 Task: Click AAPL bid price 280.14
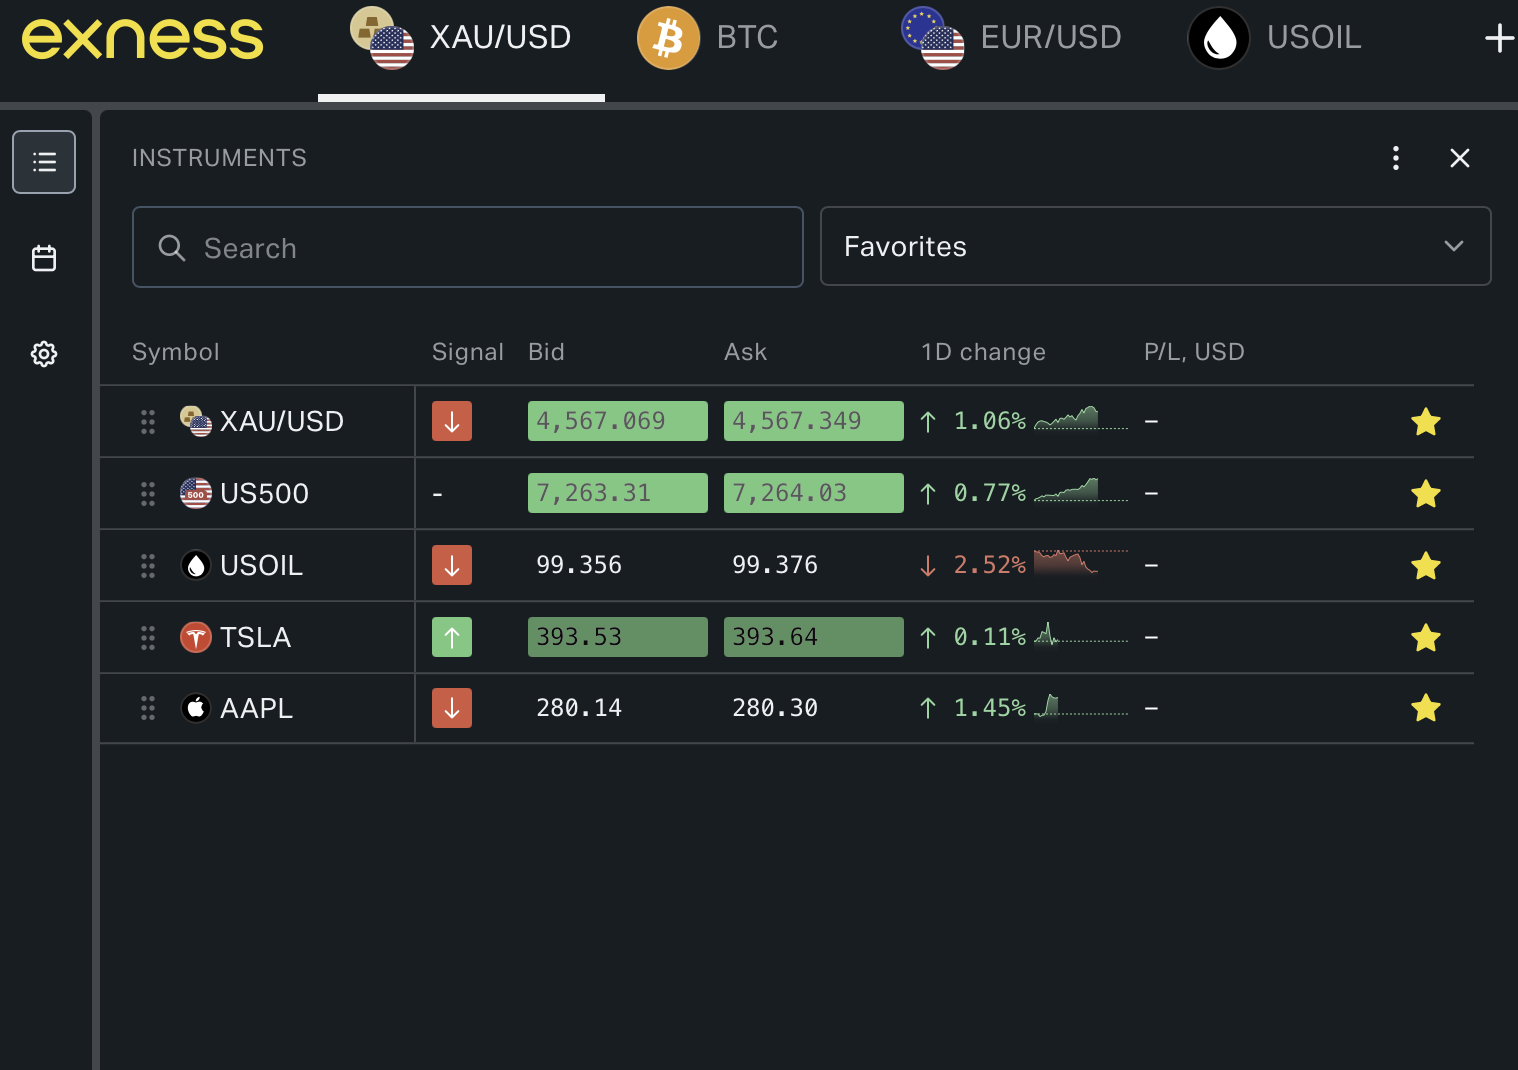point(579,708)
